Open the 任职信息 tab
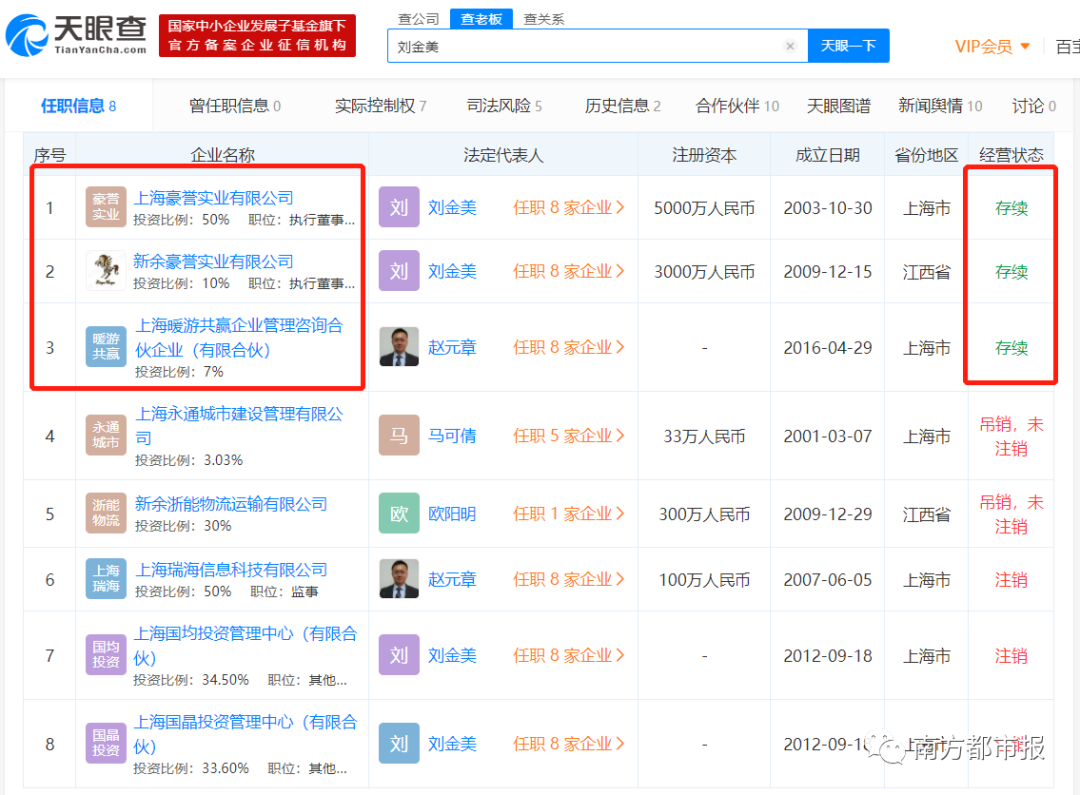The height and width of the screenshot is (795, 1080). (79, 106)
